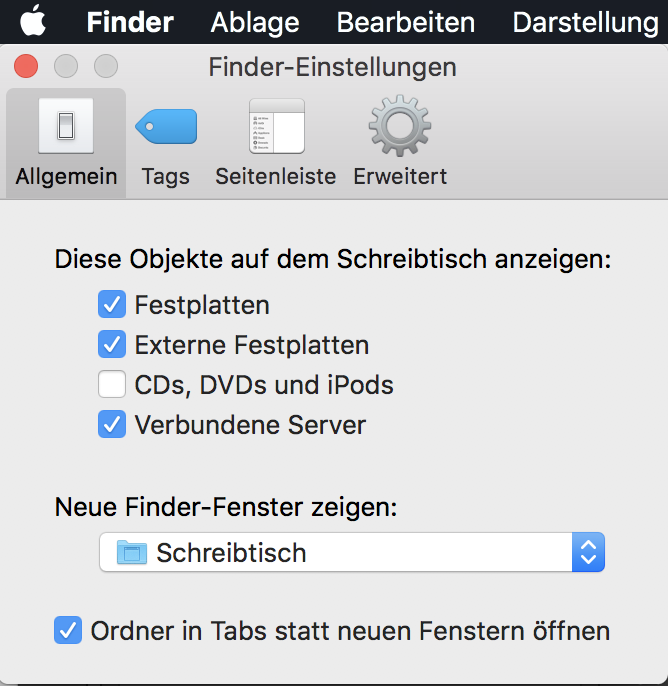This screenshot has height=686, width=668.
Task: Open the Seitenleiste sidebar icon
Action: click(276, 126)
